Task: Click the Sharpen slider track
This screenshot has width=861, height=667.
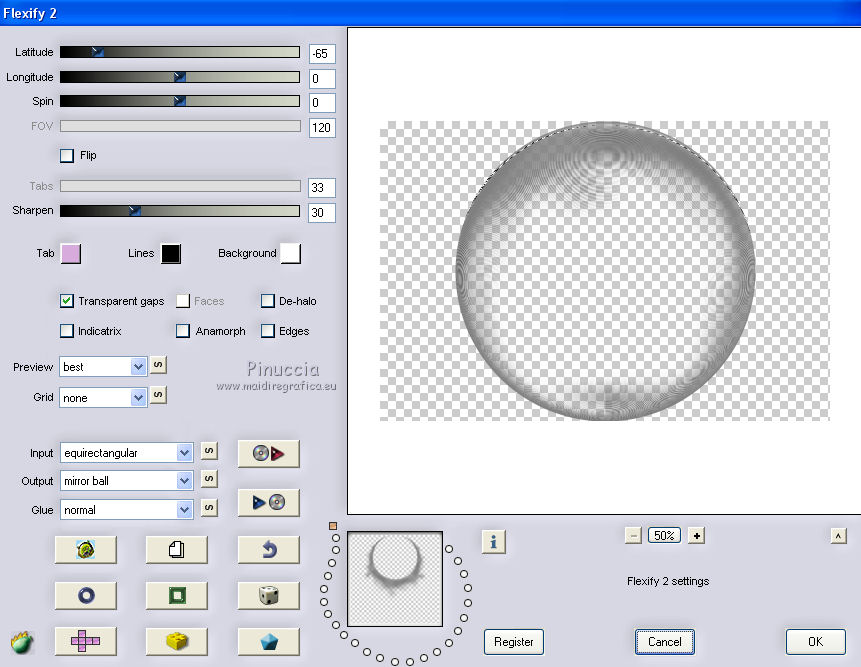Action: (180, 211)
